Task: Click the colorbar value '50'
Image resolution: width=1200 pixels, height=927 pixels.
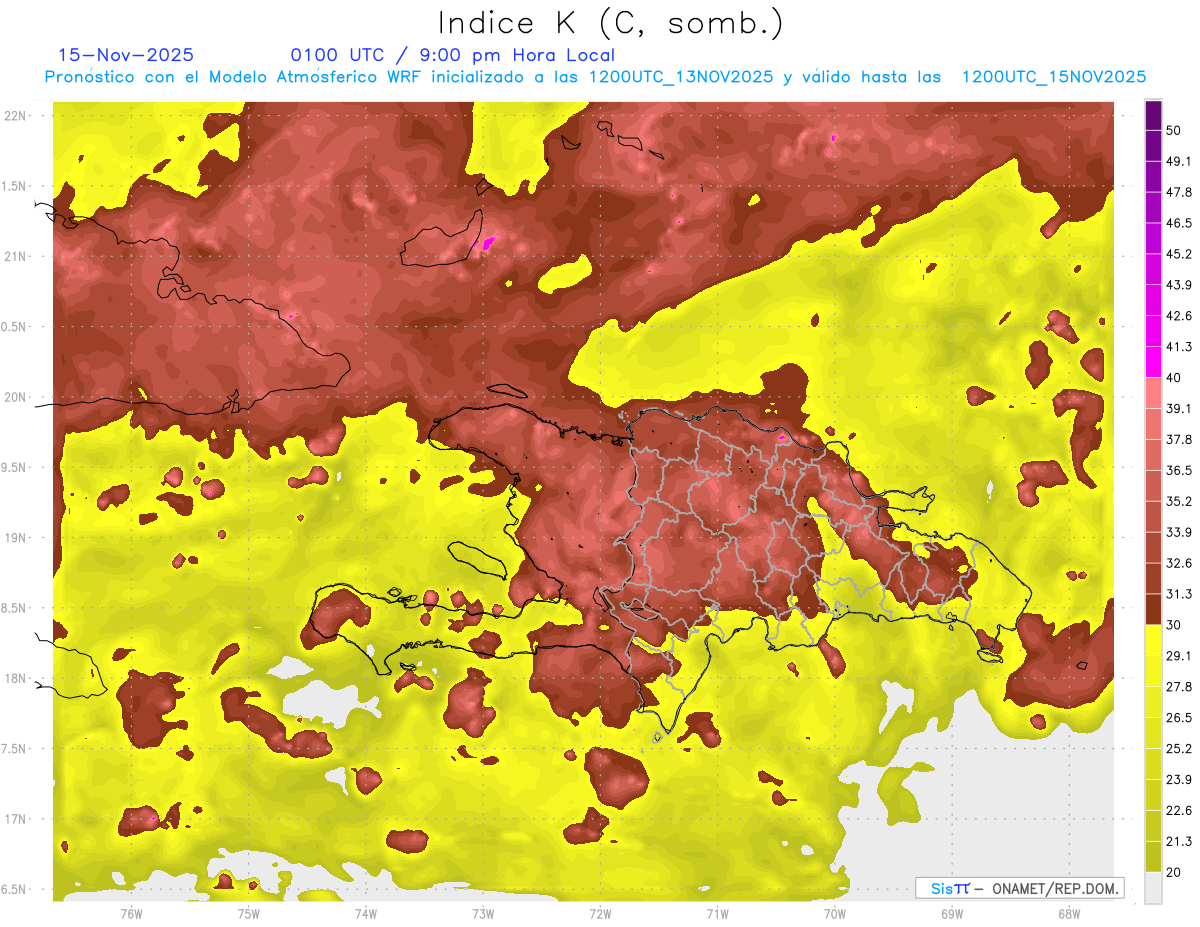Action: pos(1174,130)
